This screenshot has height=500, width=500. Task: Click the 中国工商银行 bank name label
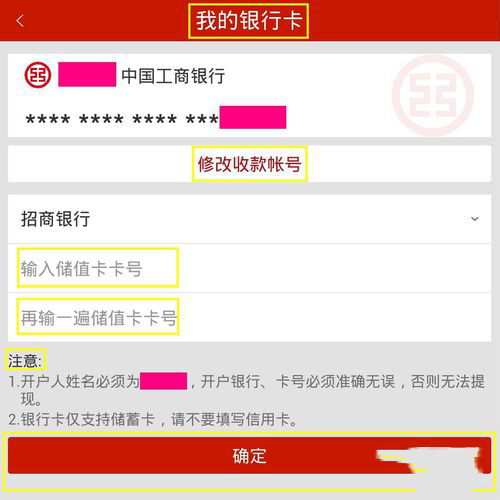coord(173,76)
